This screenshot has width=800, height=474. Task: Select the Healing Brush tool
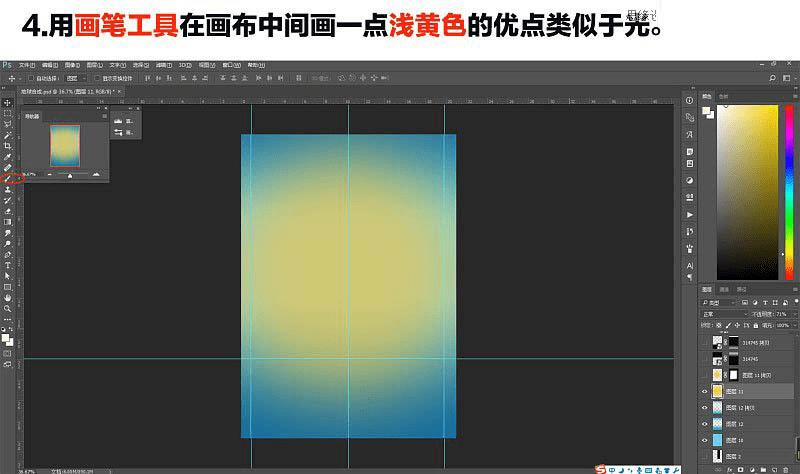point(8,168)
